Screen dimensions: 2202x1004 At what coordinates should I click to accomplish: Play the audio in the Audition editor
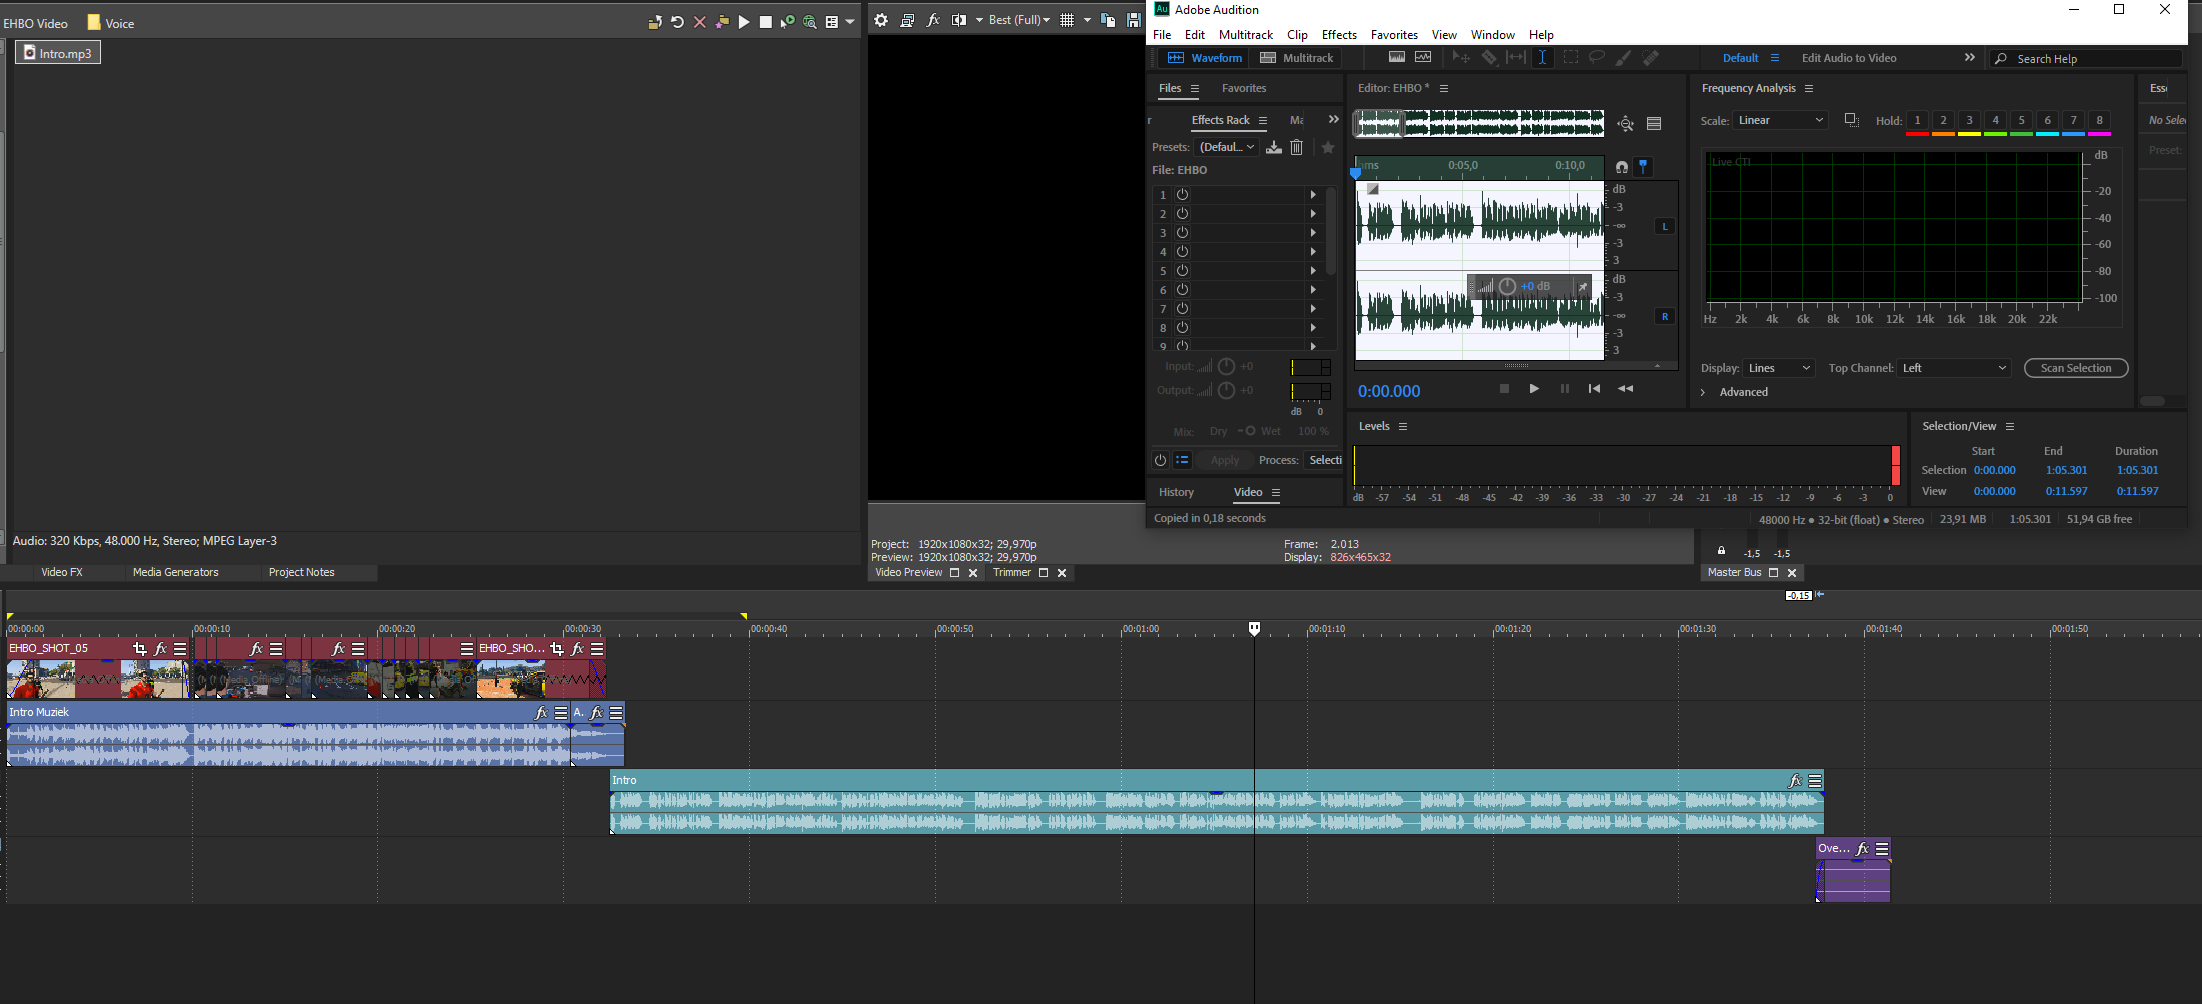(1534, 389)
